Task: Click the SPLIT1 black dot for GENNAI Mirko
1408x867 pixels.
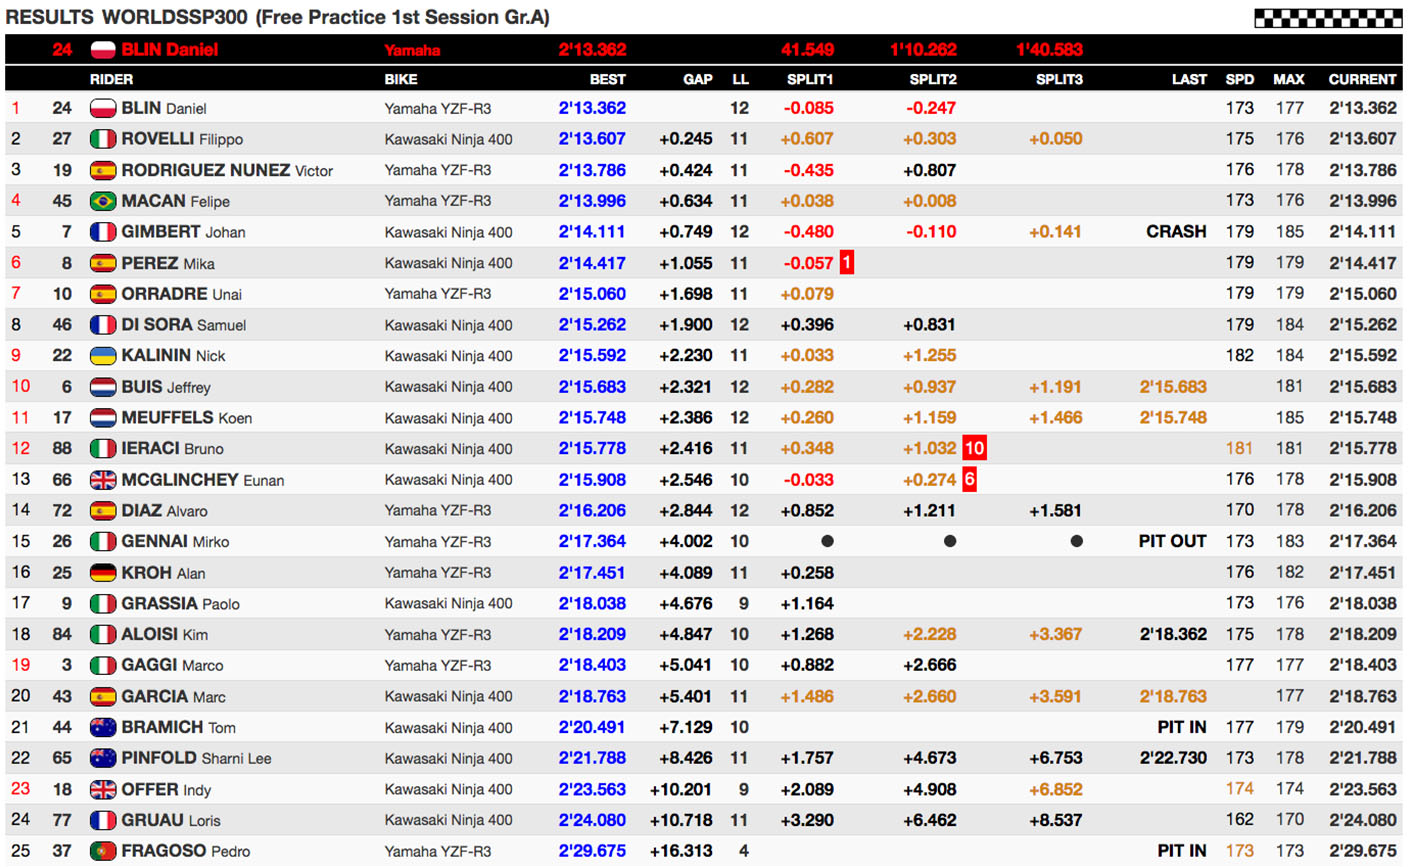Action: [x=827, y=541]
